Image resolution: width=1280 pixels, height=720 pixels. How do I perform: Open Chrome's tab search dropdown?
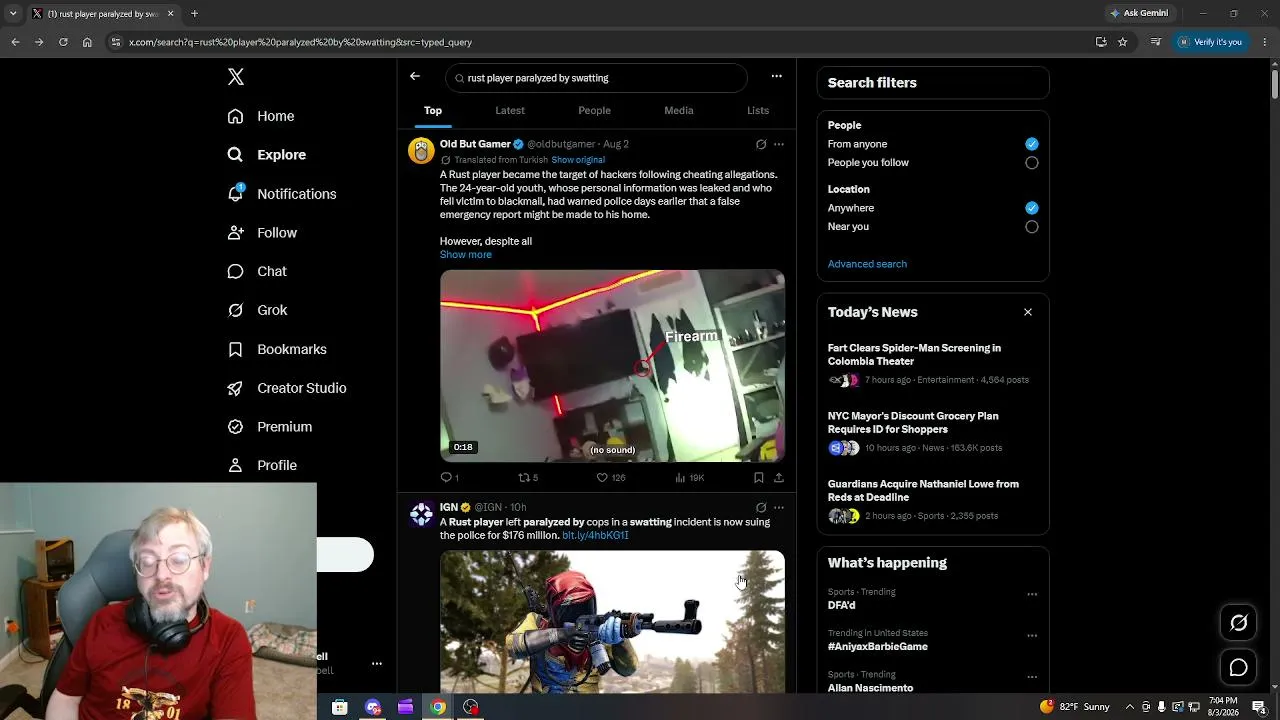[13, 13]
